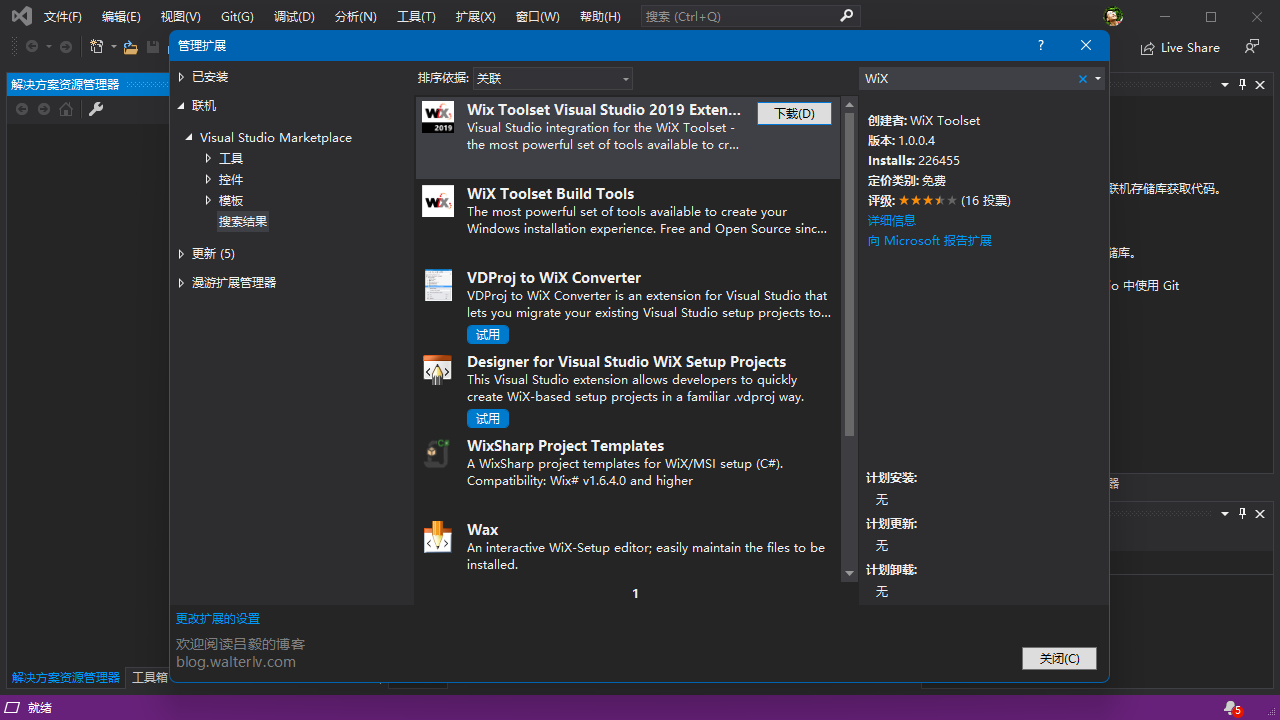Open the search box history dropdown arrow
1280x720 pixels.
coord(1097,79)
